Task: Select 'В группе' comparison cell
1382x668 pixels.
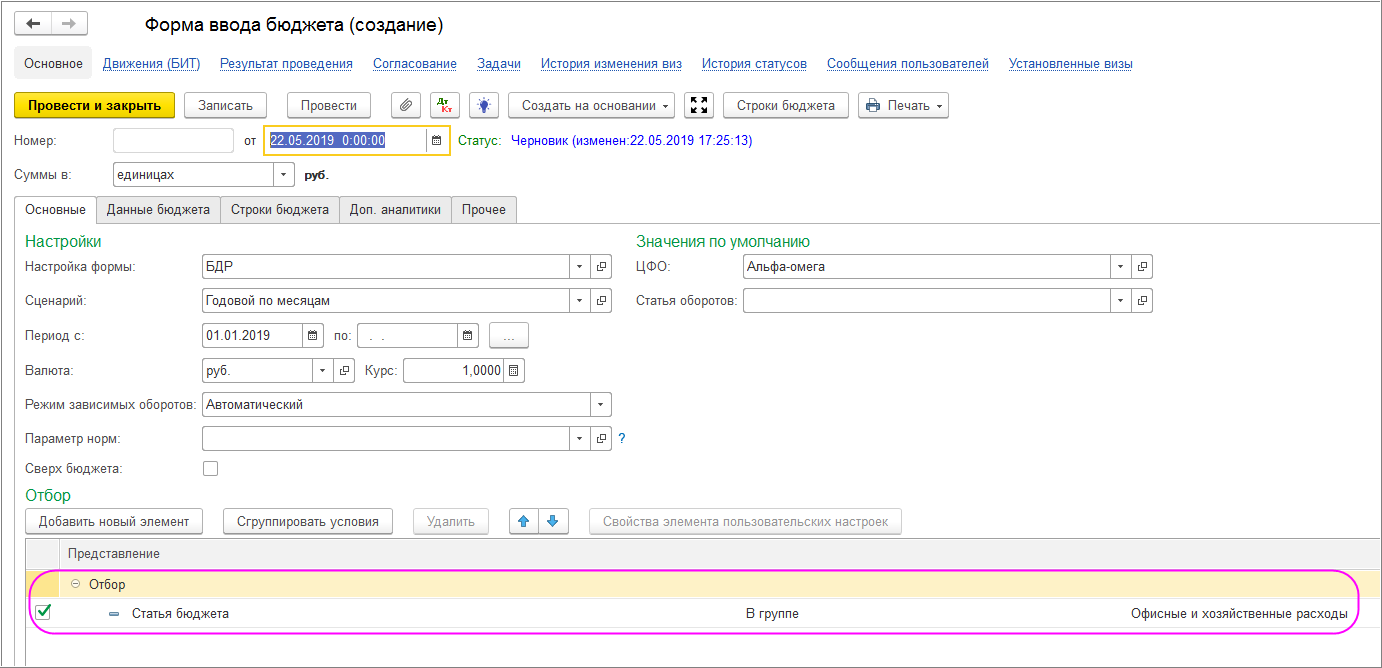Action: (772, 613)
